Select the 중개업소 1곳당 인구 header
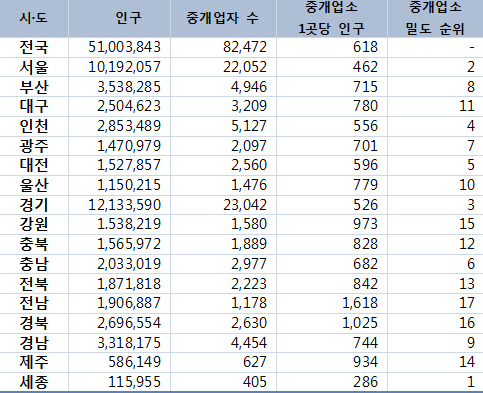Image resolution: width=483 pixels, height=393 pixels. coord(332,18)
